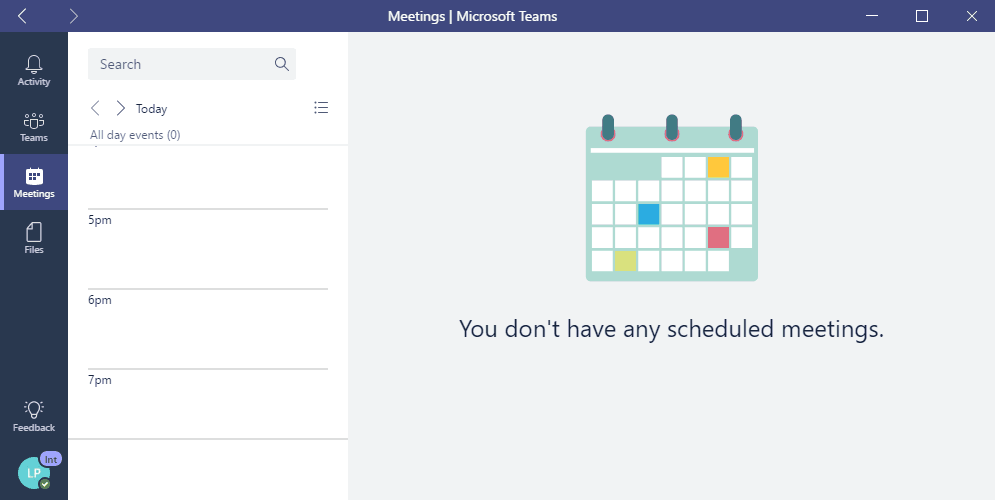Click the All day events label
Screen dimensions: 995x500
point(135,135)
